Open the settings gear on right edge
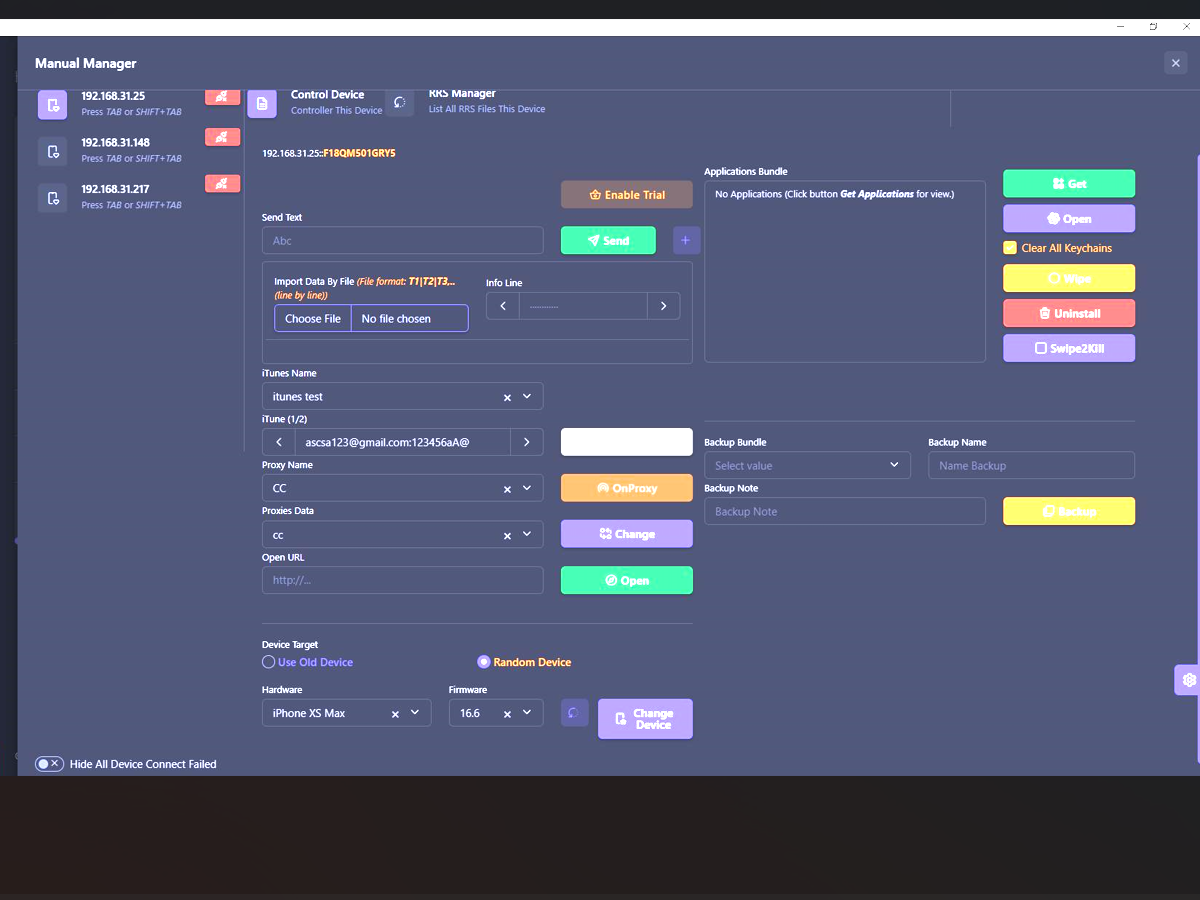This screenshot has height=900, width=1200. pos(1188,680)
